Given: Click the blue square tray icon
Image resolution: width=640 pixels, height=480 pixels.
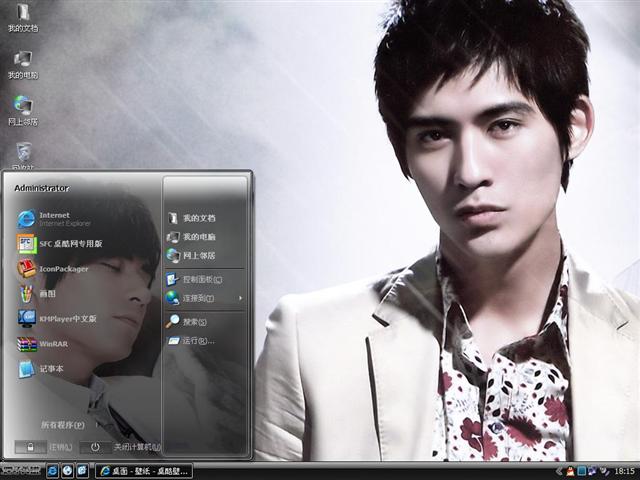Looking at the screenshot, I should pyautogui.click(x=582, y=471).
